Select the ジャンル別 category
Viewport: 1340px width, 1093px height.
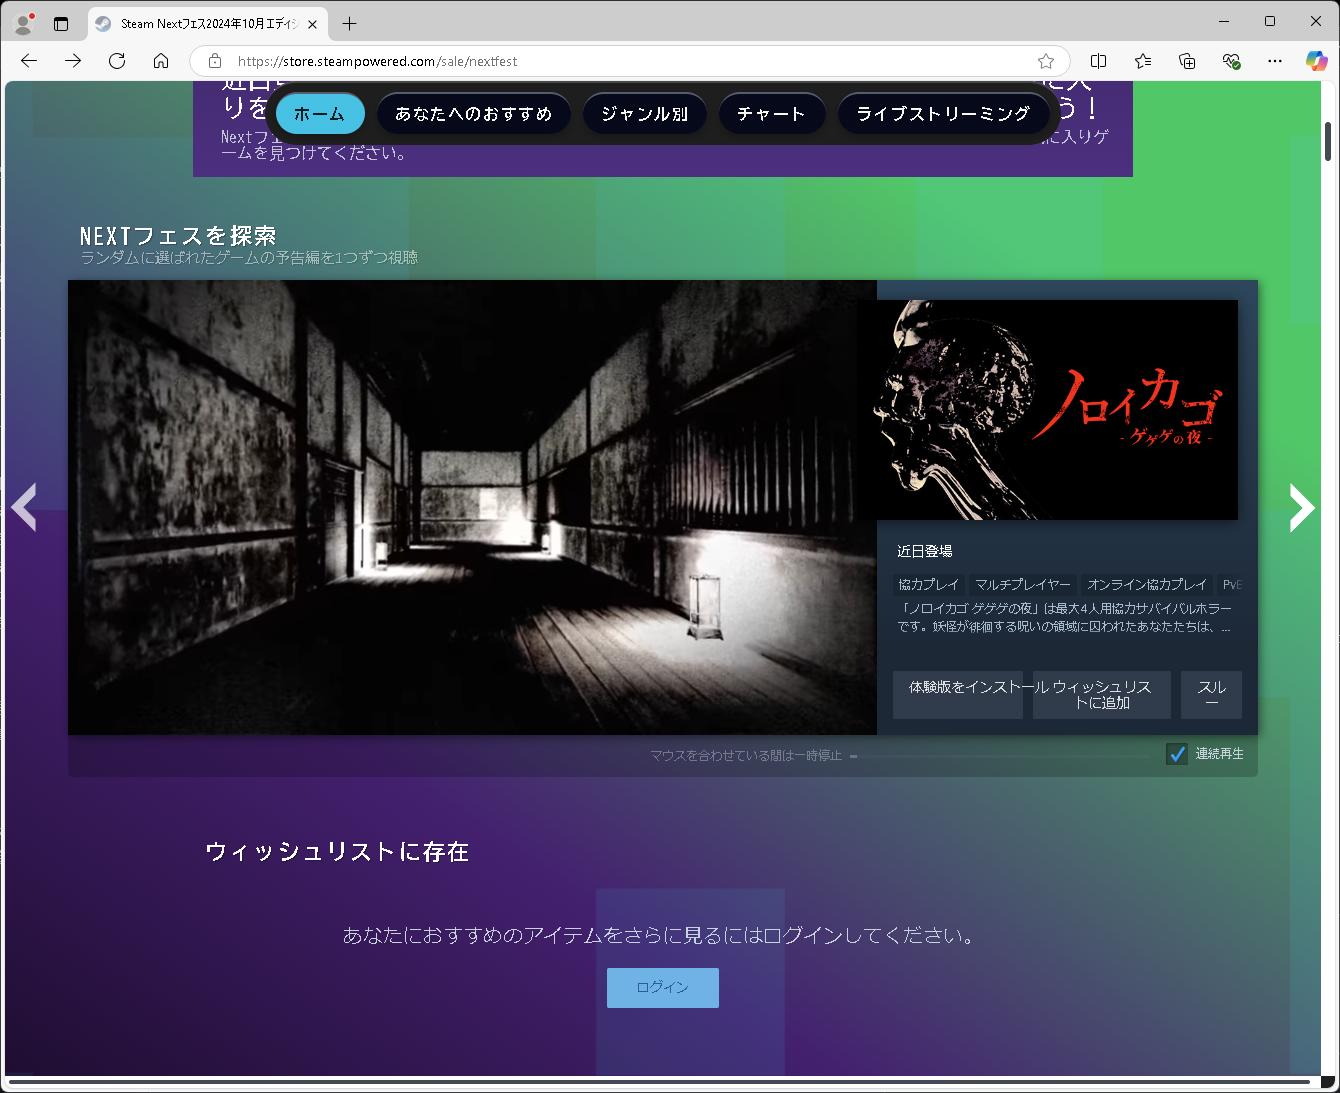coord(644,113)
